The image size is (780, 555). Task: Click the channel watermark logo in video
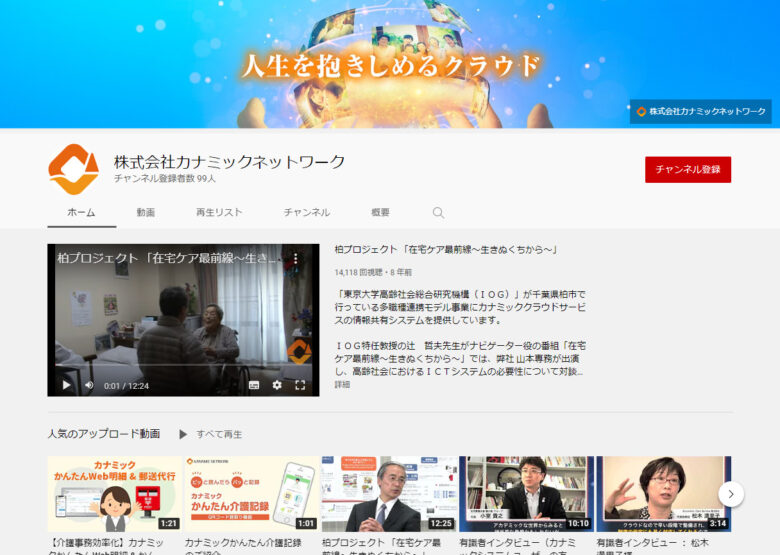pyautogui.click(x=299, y=351)
